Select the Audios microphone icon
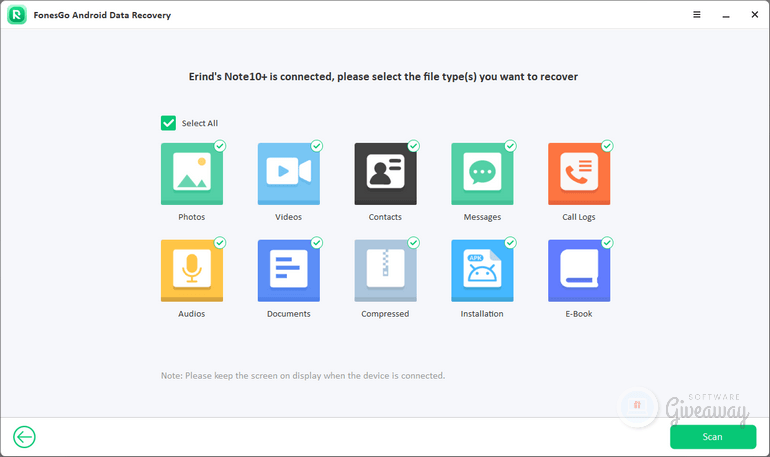The image size is (770, 457). (x=191, y=271)
